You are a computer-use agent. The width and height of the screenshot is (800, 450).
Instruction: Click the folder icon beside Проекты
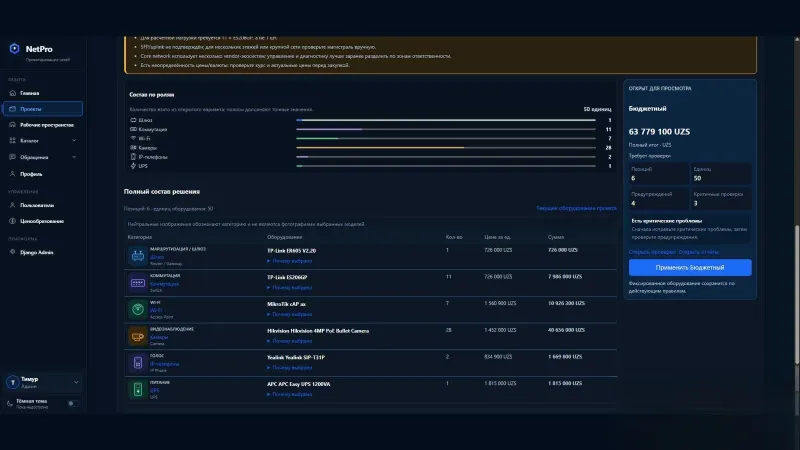point(13,109)
